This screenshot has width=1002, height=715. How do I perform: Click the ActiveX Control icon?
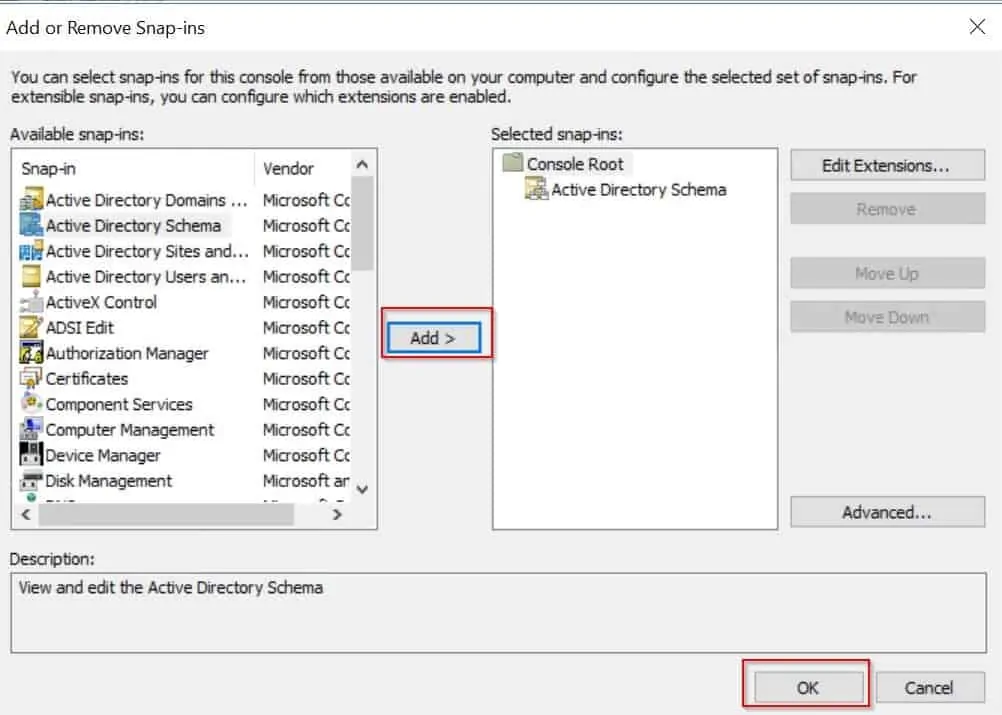click(31, 302)
